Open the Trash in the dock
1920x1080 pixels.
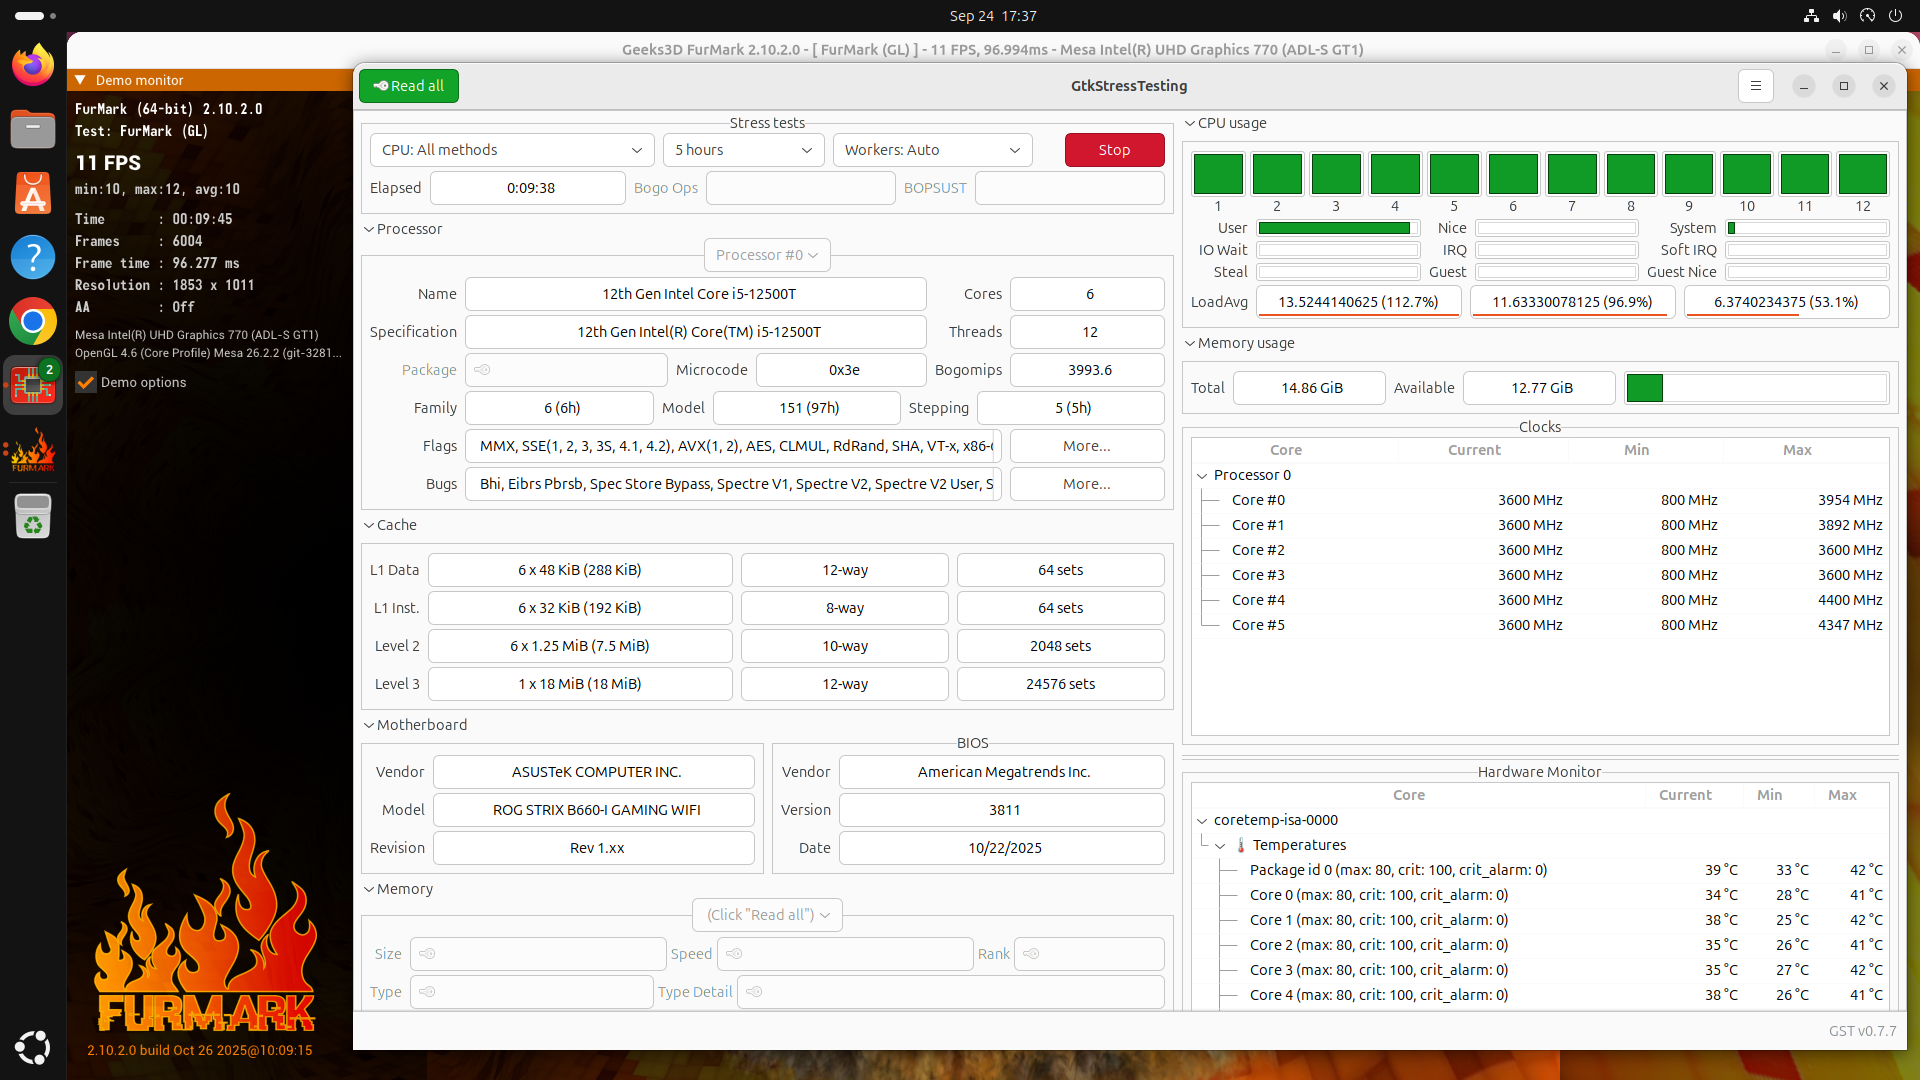pos(33,516)
